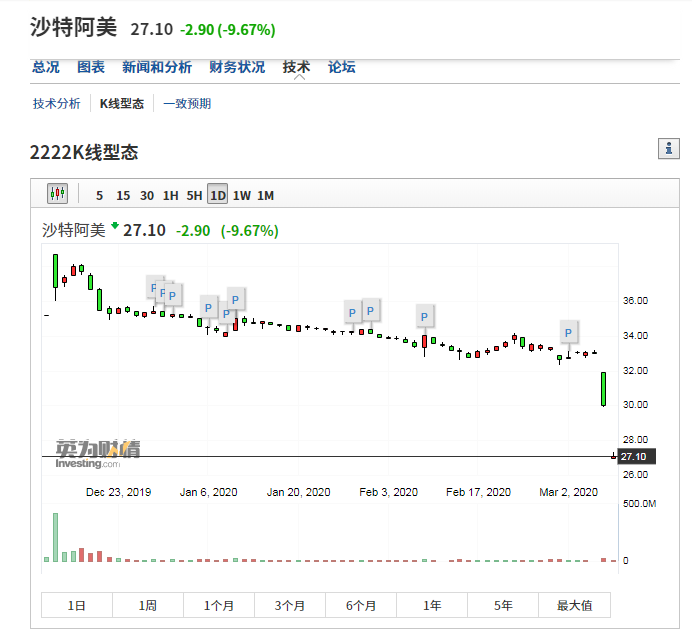Go to the 图表 chart tab

pos(91,67)
